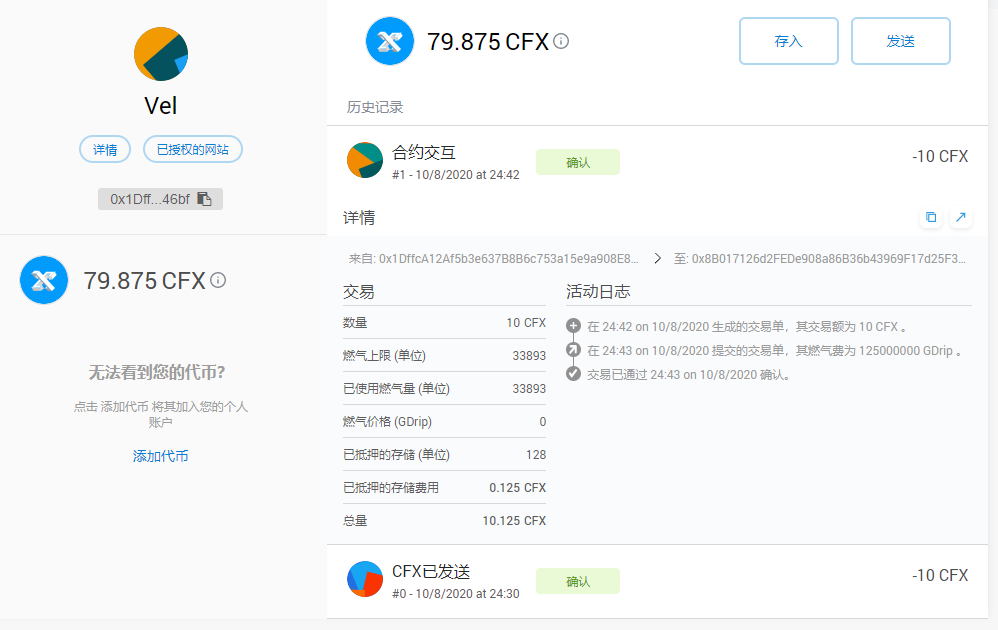Open the 详情 account details button
Viewport: 998px width, 630px height.
click(105, 150)
